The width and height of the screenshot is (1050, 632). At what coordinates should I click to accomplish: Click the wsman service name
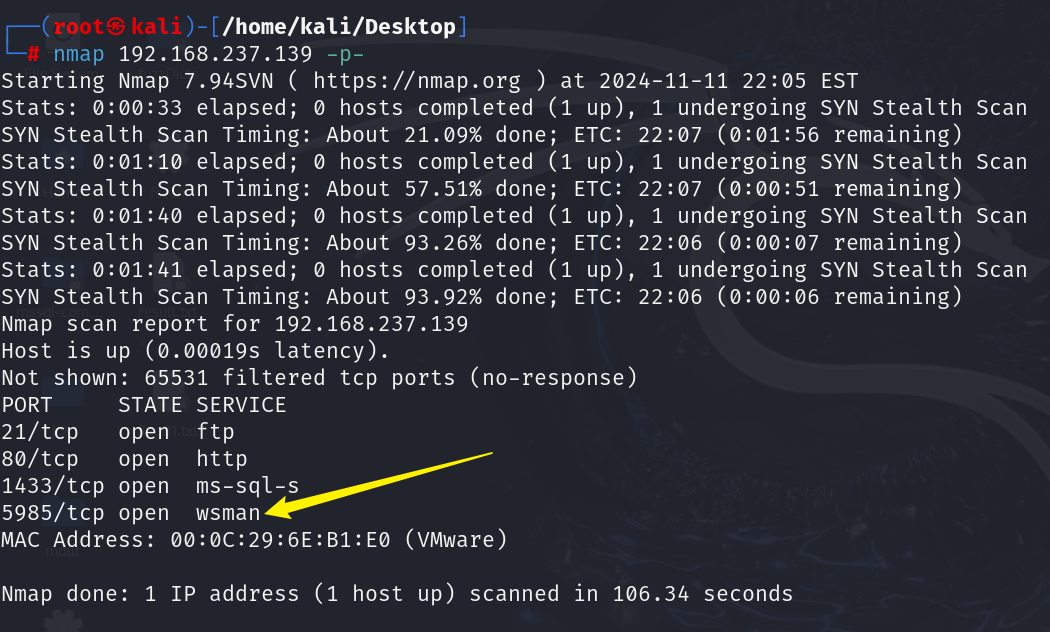pos(228,513)
